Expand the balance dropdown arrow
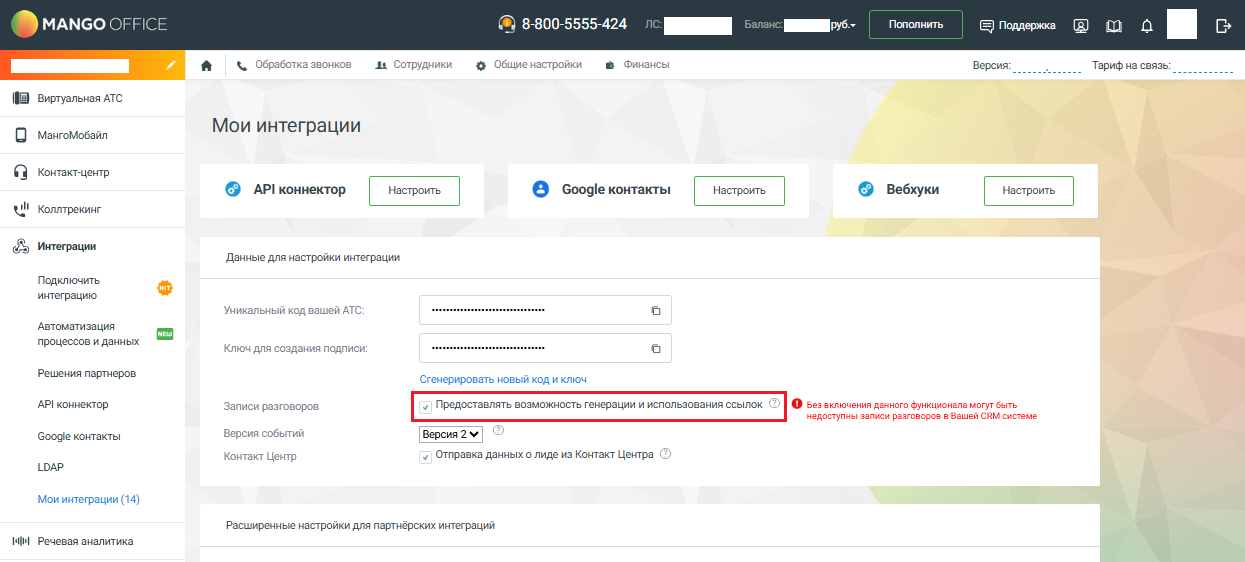 (853, 26)
